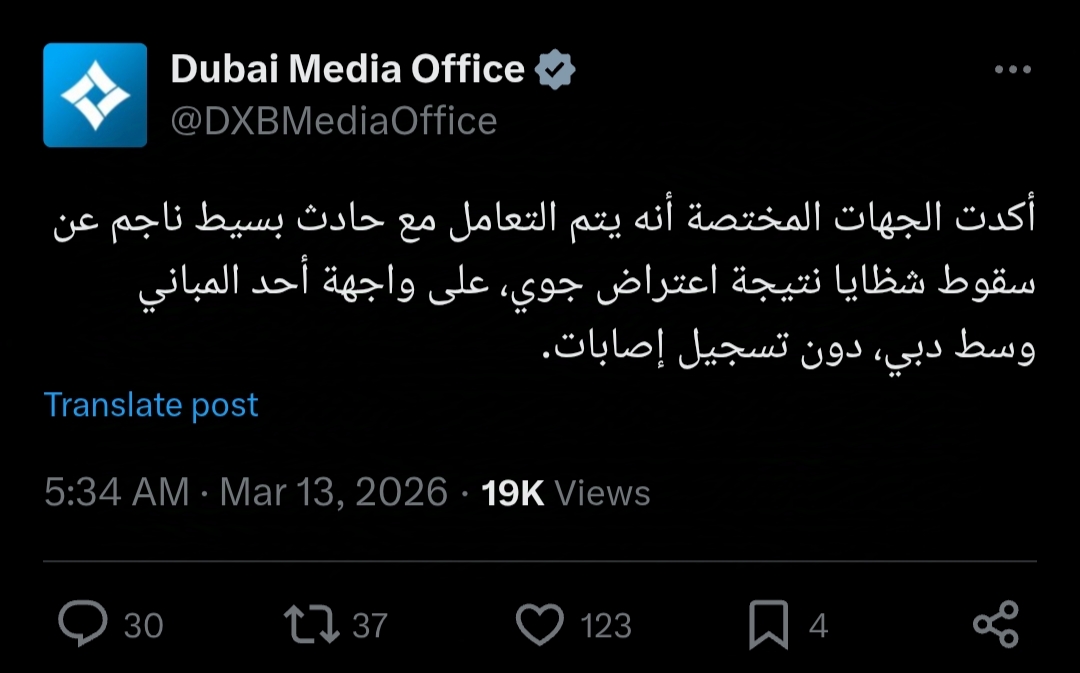View the 19K Views analytics
Viewport: 1080px width, 673px height.
512,492
